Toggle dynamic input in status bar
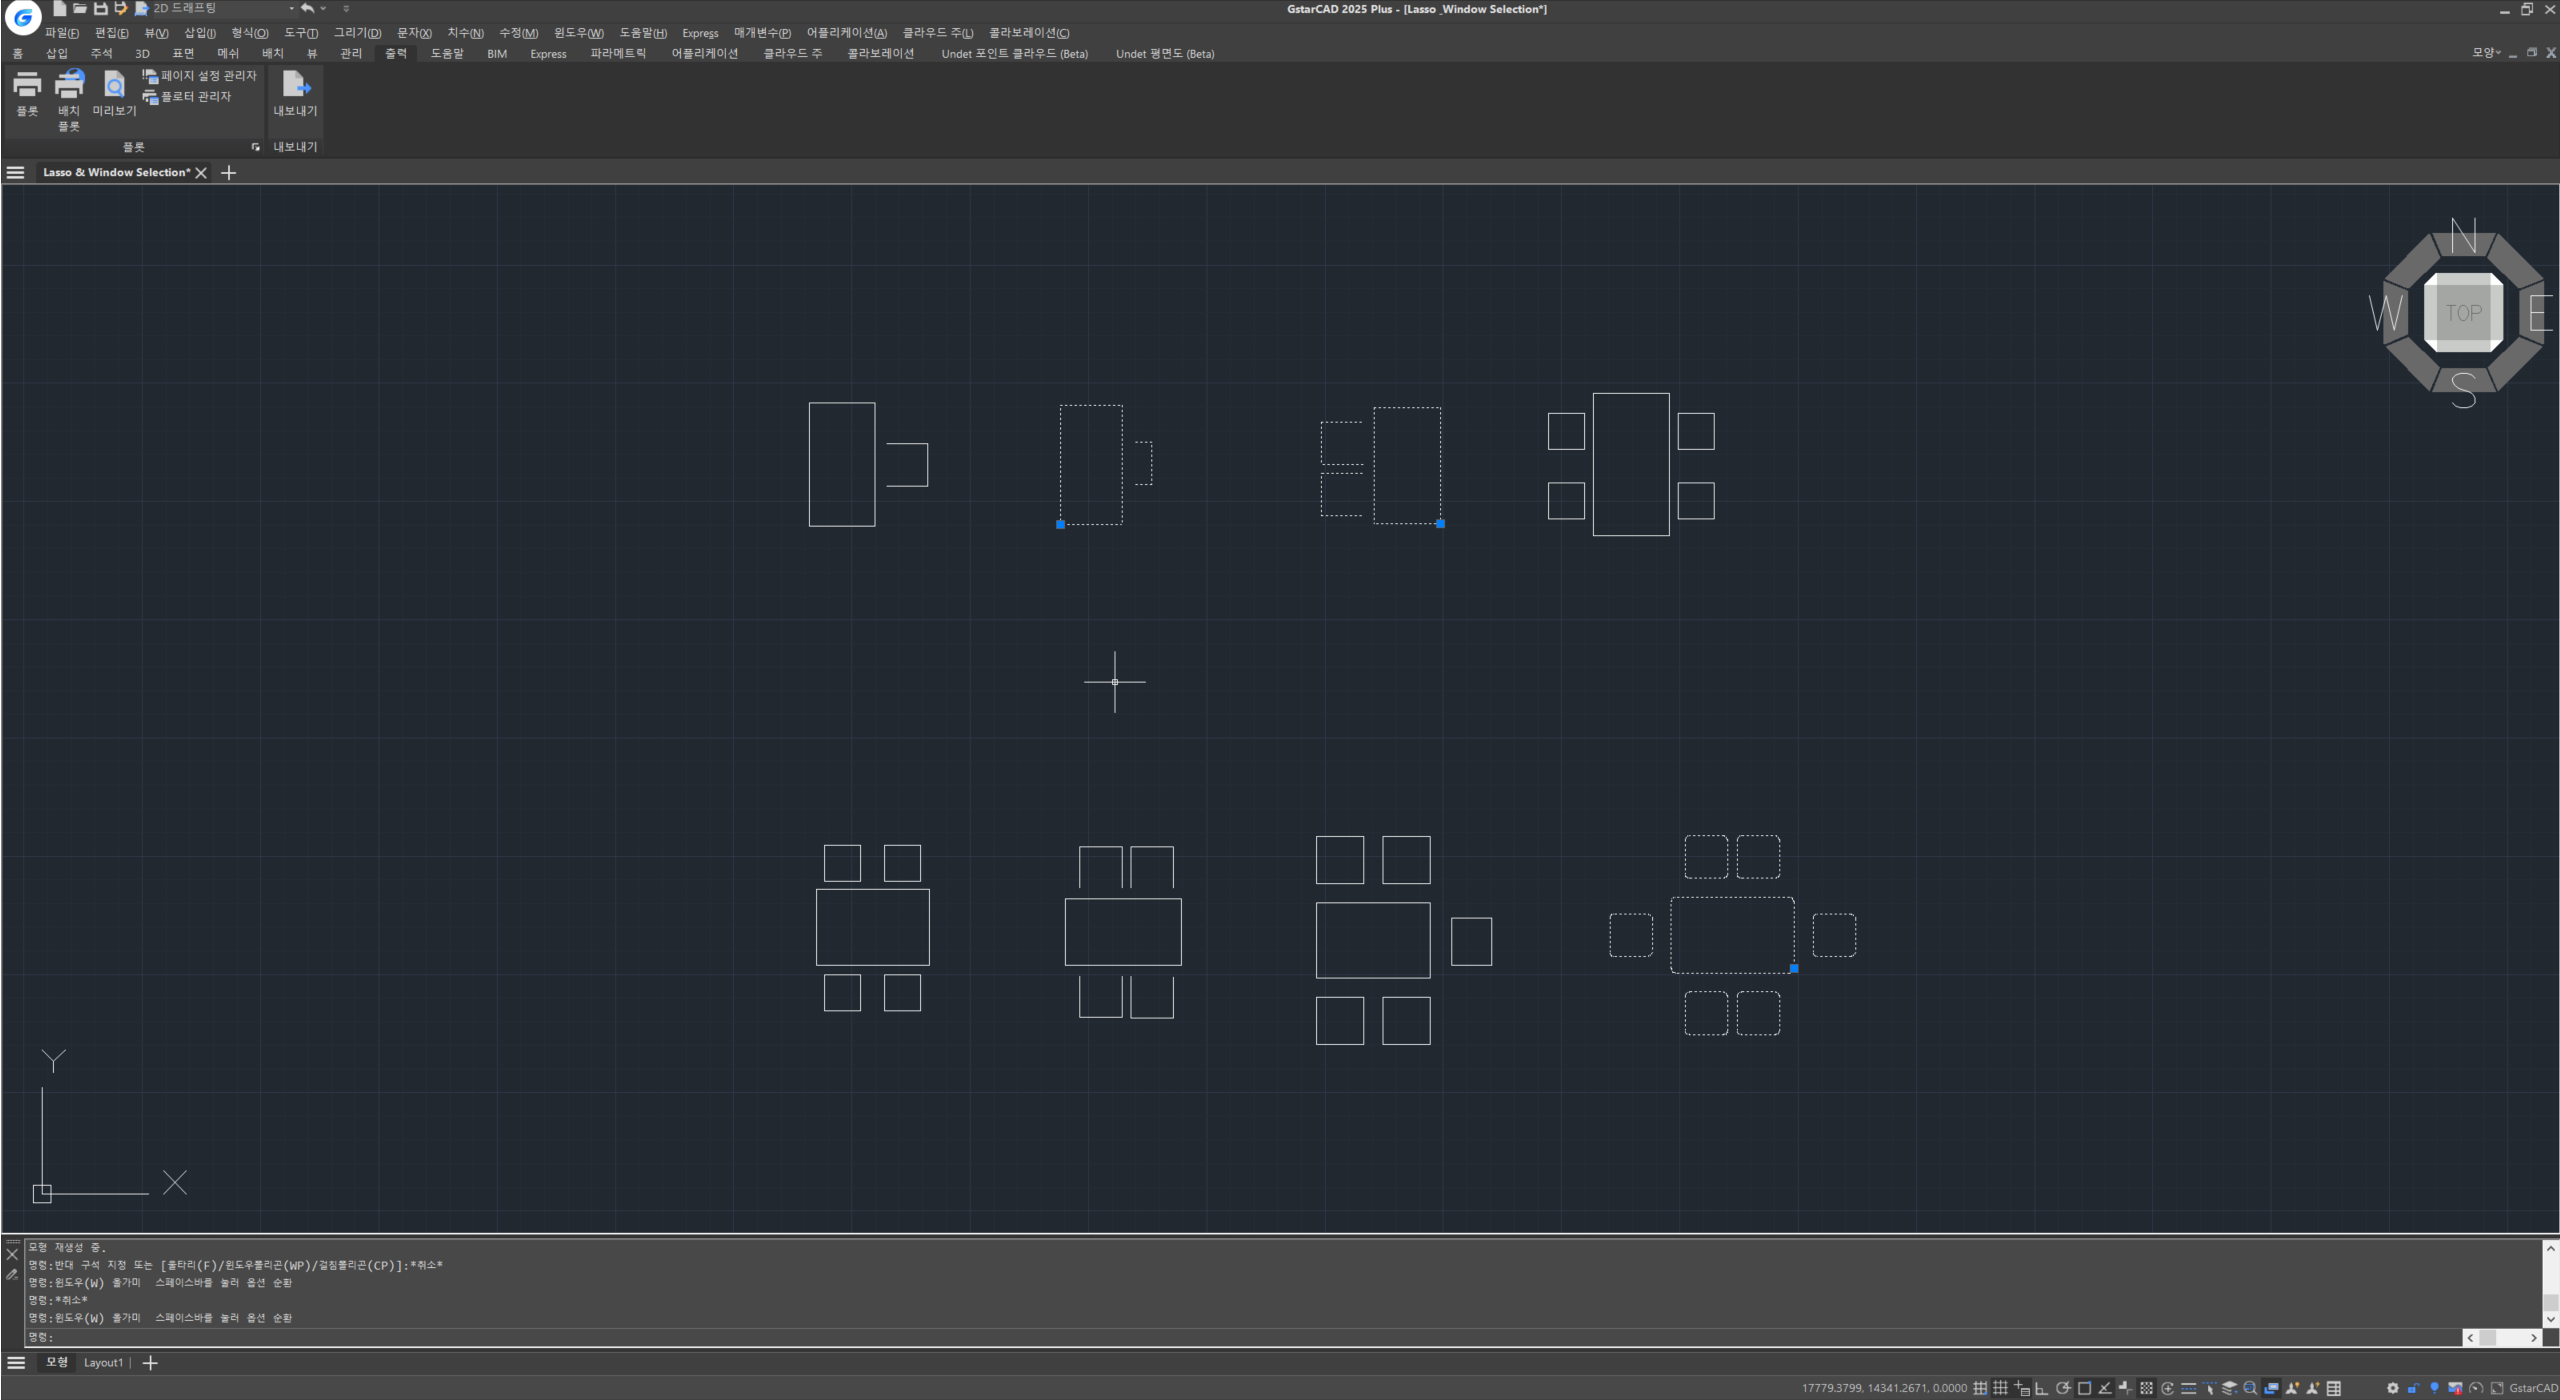The width and height of the screenshot is (2560, 1400). click(2022, 1388)
